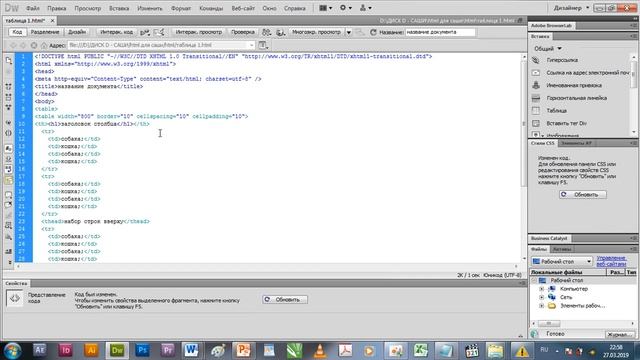Click the Таблица icon in the Insert panel
The image size is (640, 360).
point(536,111)
